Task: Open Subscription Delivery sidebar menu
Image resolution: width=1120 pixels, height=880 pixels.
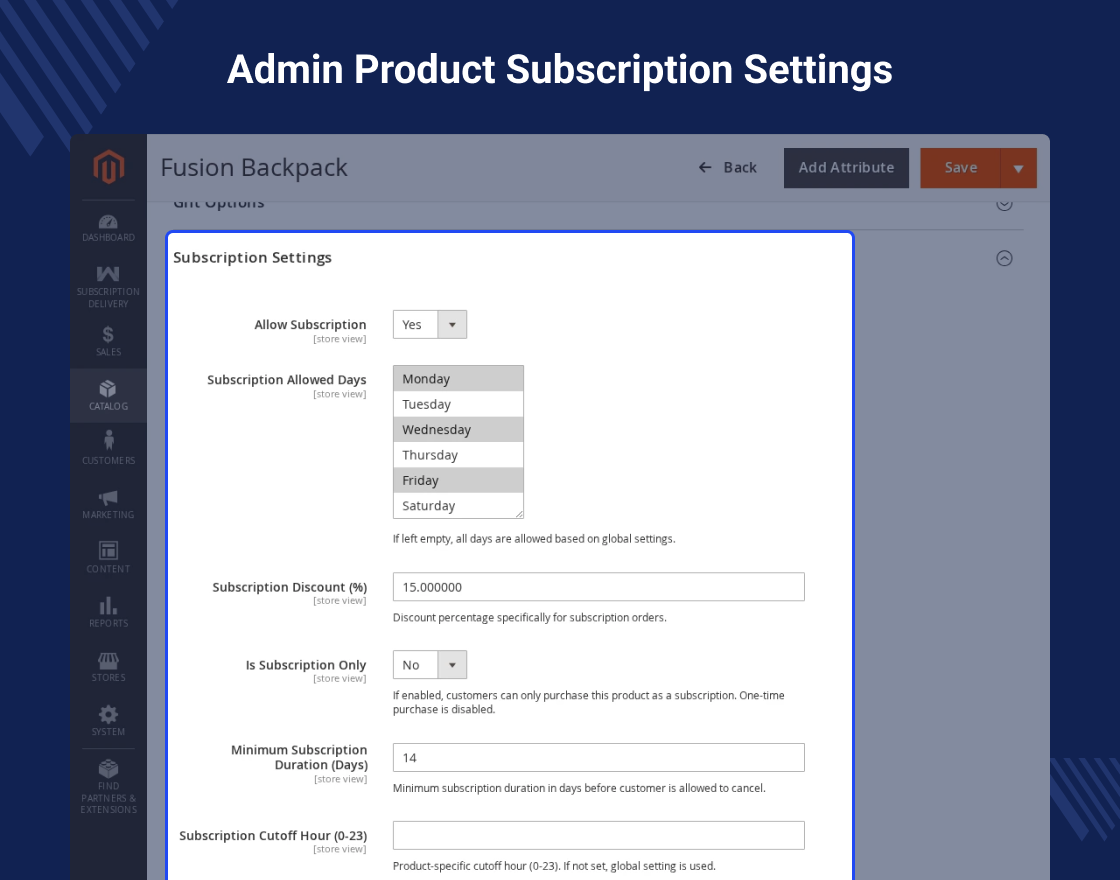Action: [109, 286]
